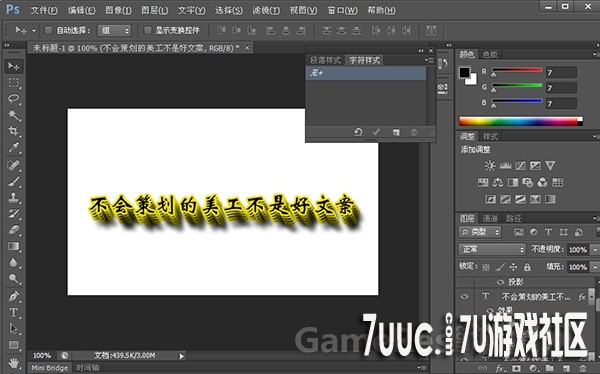This screenshot has width=600, height=374.
Task: Select the Magic Wand tool
Action: [x=14, y=115]
